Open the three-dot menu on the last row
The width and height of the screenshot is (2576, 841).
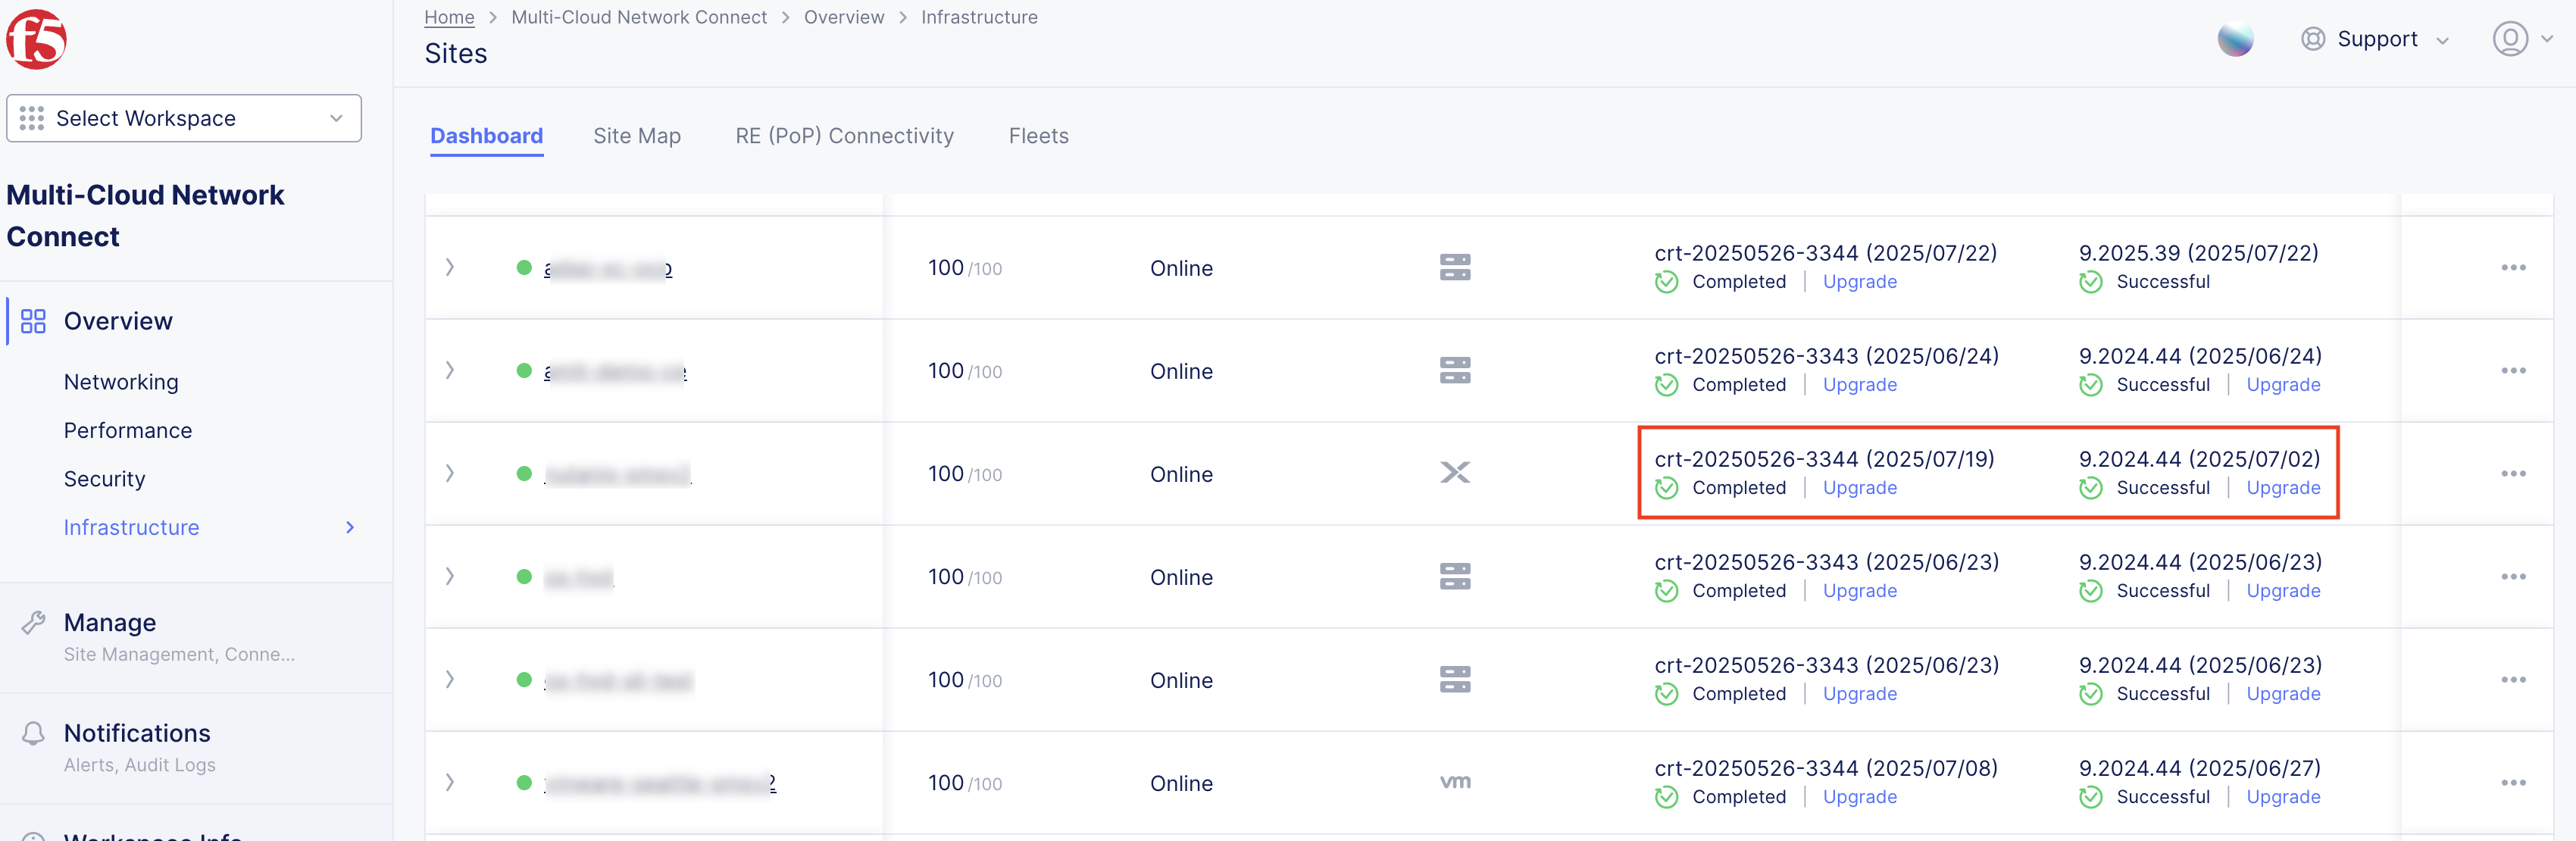point(2514,783)
